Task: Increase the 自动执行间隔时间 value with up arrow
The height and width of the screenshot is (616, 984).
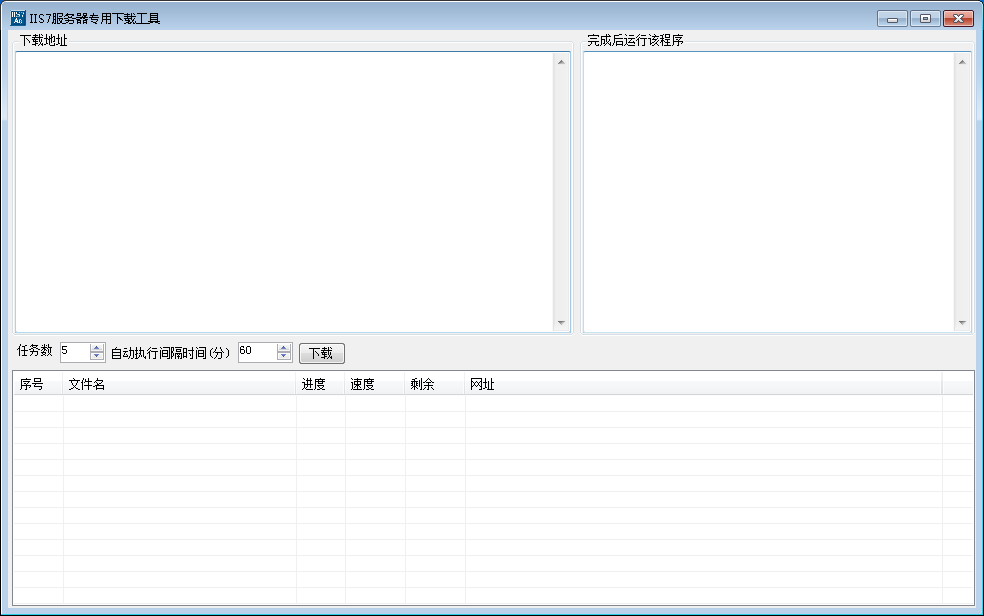Action: click(284, 348)
